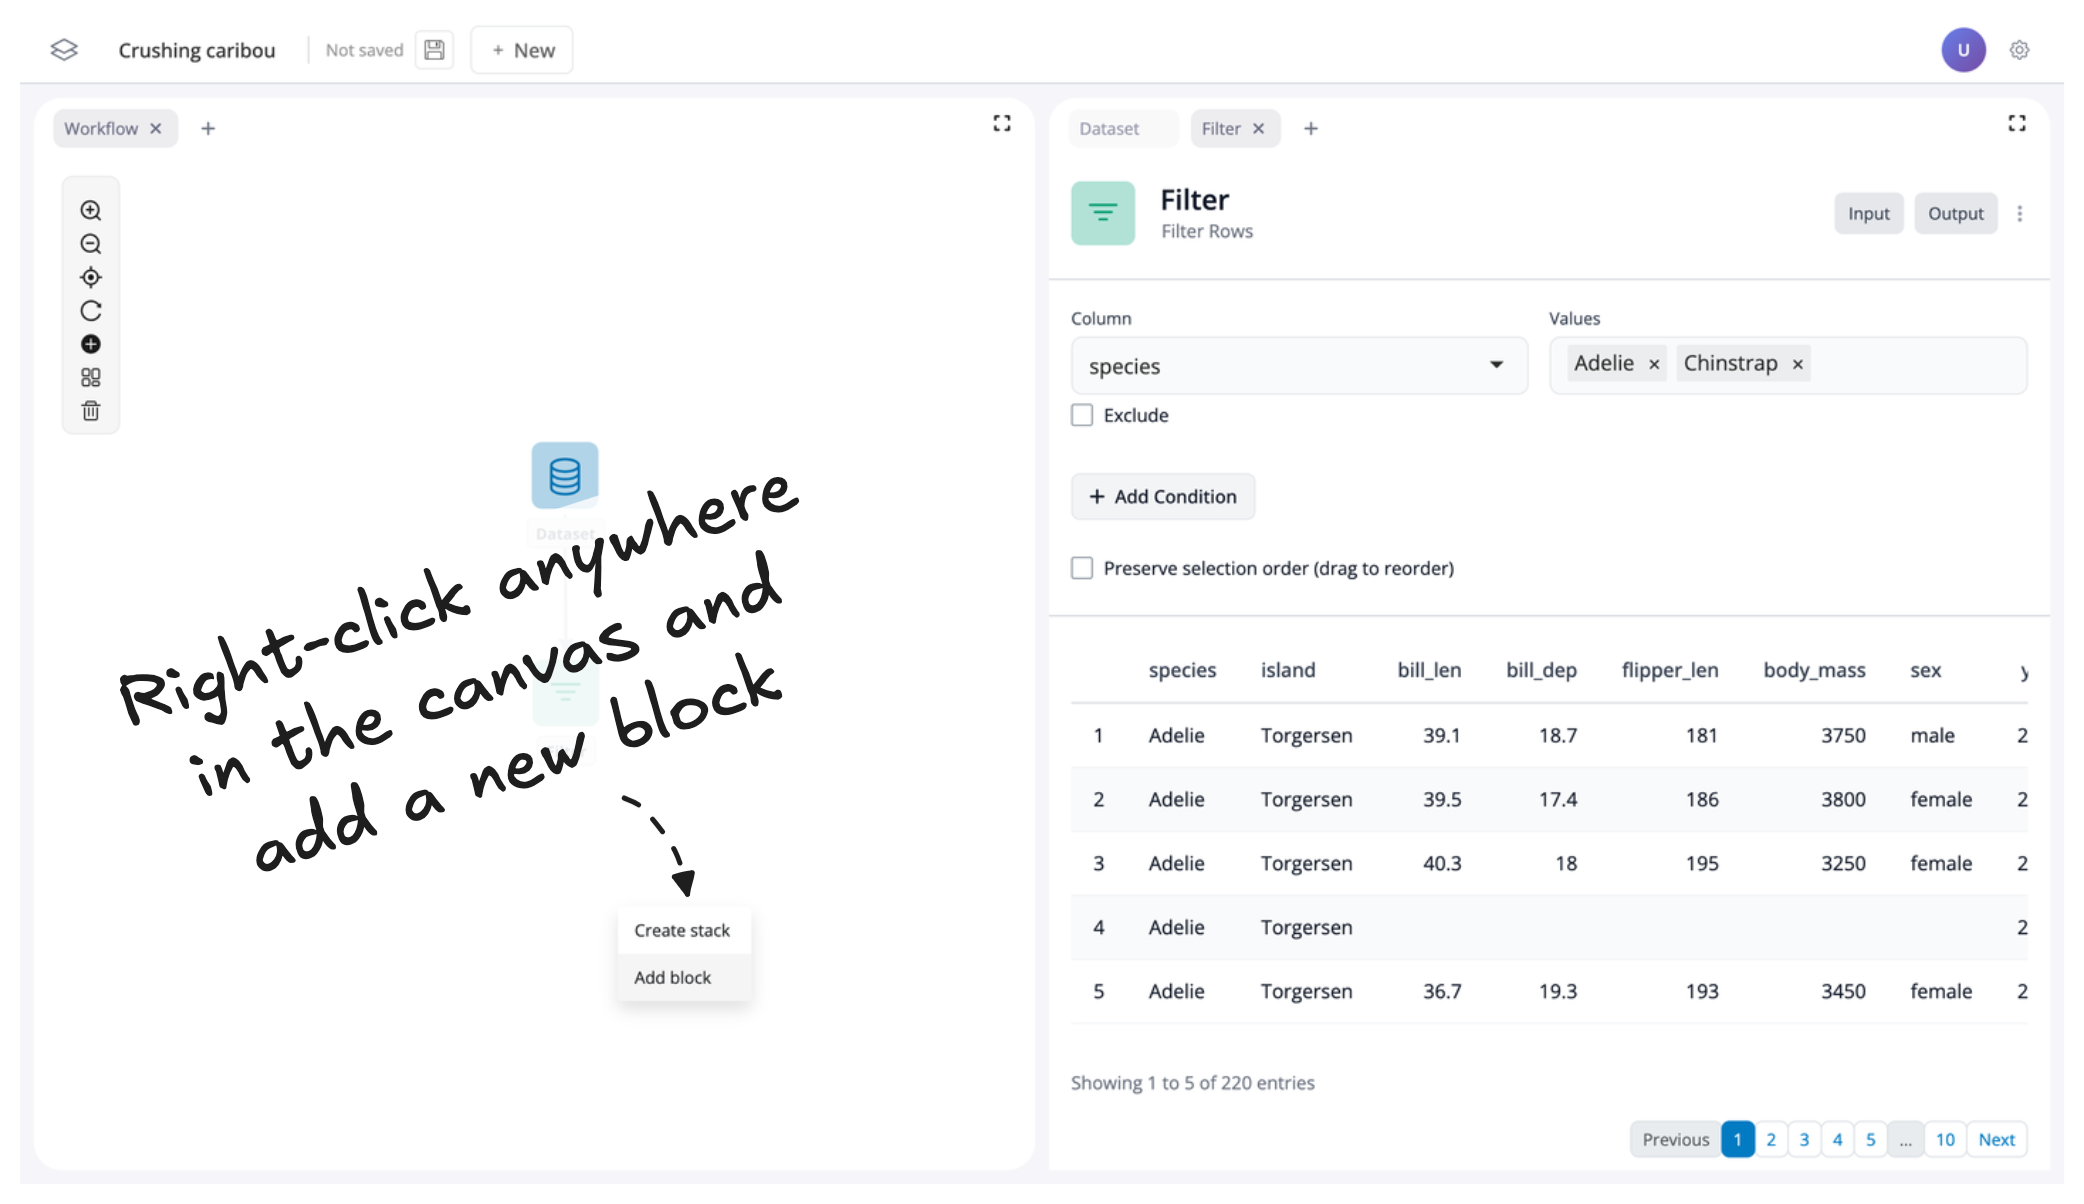Image resolution: width=2084 pixels, height=1204 pixels.
Task: Open the species column dropdown
Action: 1298,366
